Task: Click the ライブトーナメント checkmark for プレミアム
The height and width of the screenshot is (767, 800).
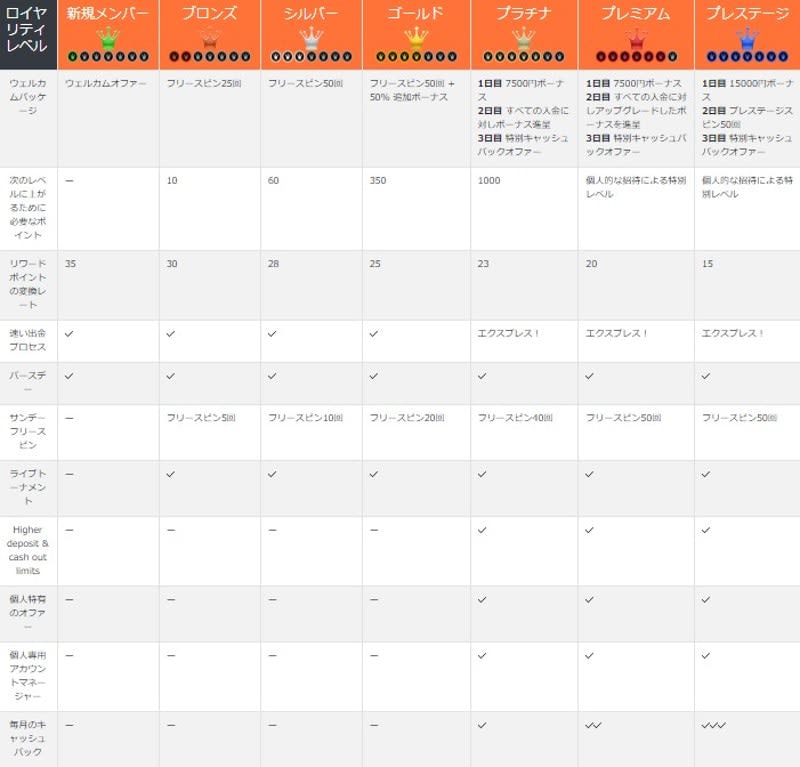Action: [590, 474]
